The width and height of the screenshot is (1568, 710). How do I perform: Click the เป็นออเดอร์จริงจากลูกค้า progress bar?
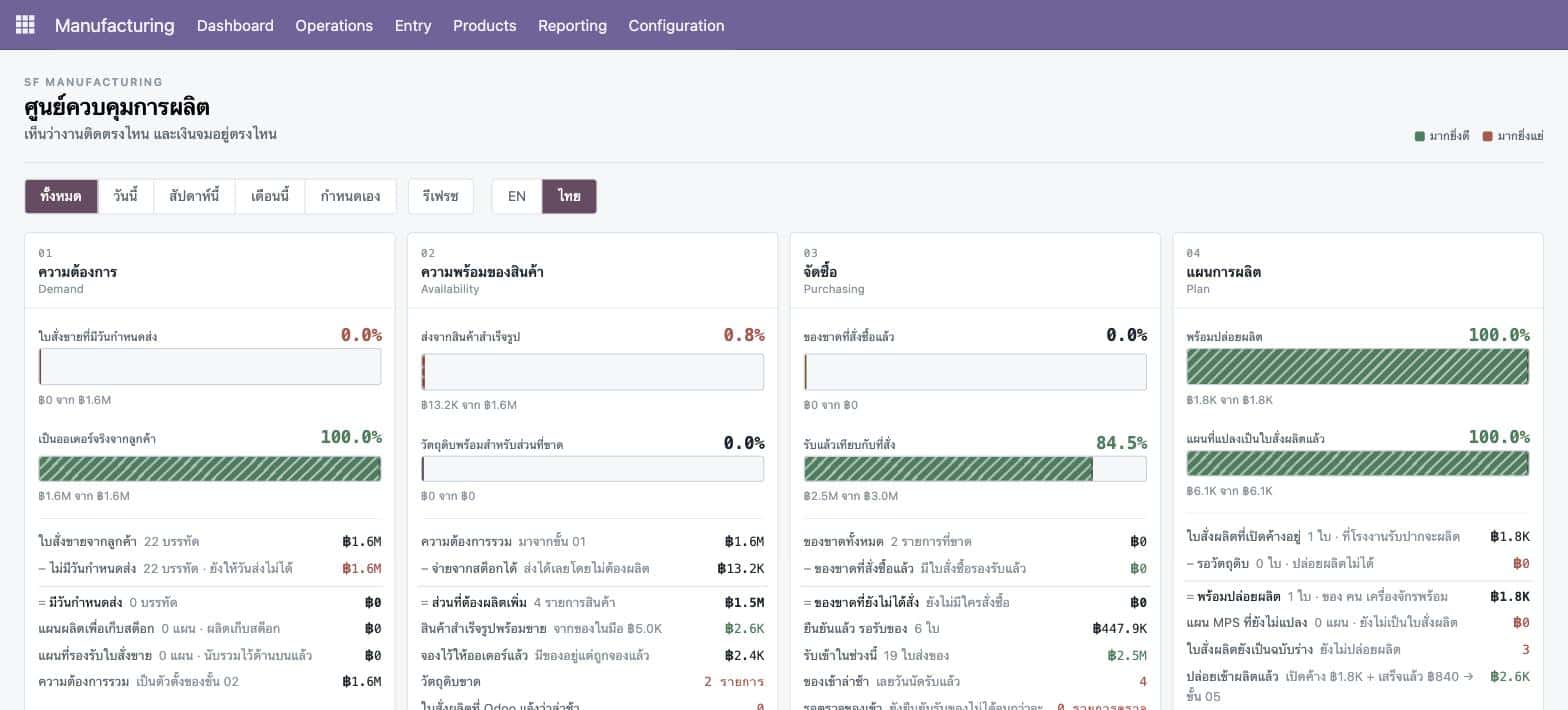pyautogui.click(x=210, y=469)
